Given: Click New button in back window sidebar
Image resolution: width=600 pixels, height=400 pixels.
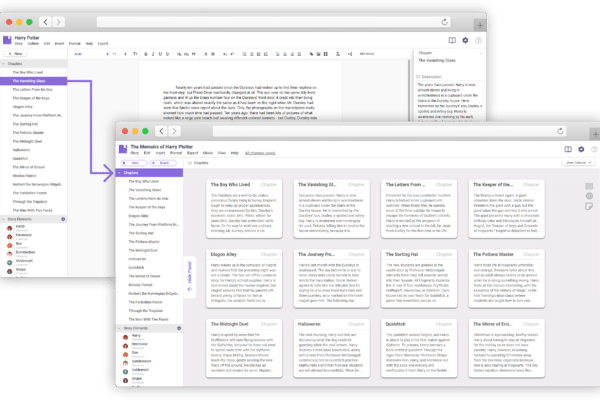Looking at the screenshot, I should tap(15, 54).
